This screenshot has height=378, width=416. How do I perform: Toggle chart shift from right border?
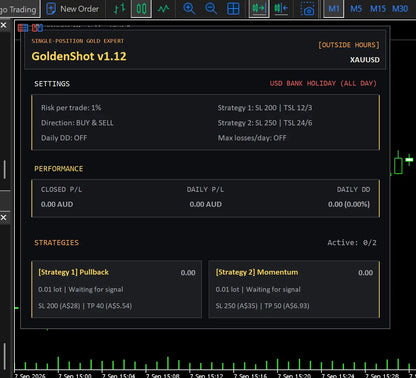tap(281, 9)
